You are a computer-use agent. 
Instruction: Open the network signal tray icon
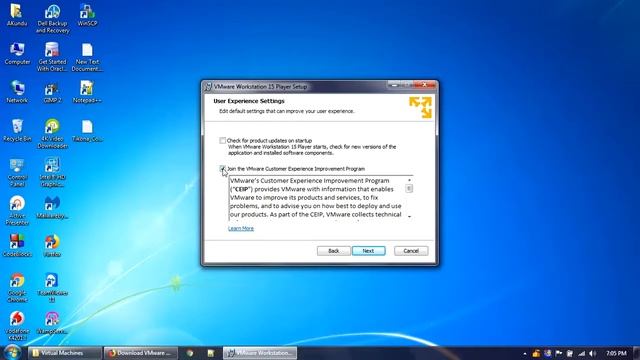582,353
